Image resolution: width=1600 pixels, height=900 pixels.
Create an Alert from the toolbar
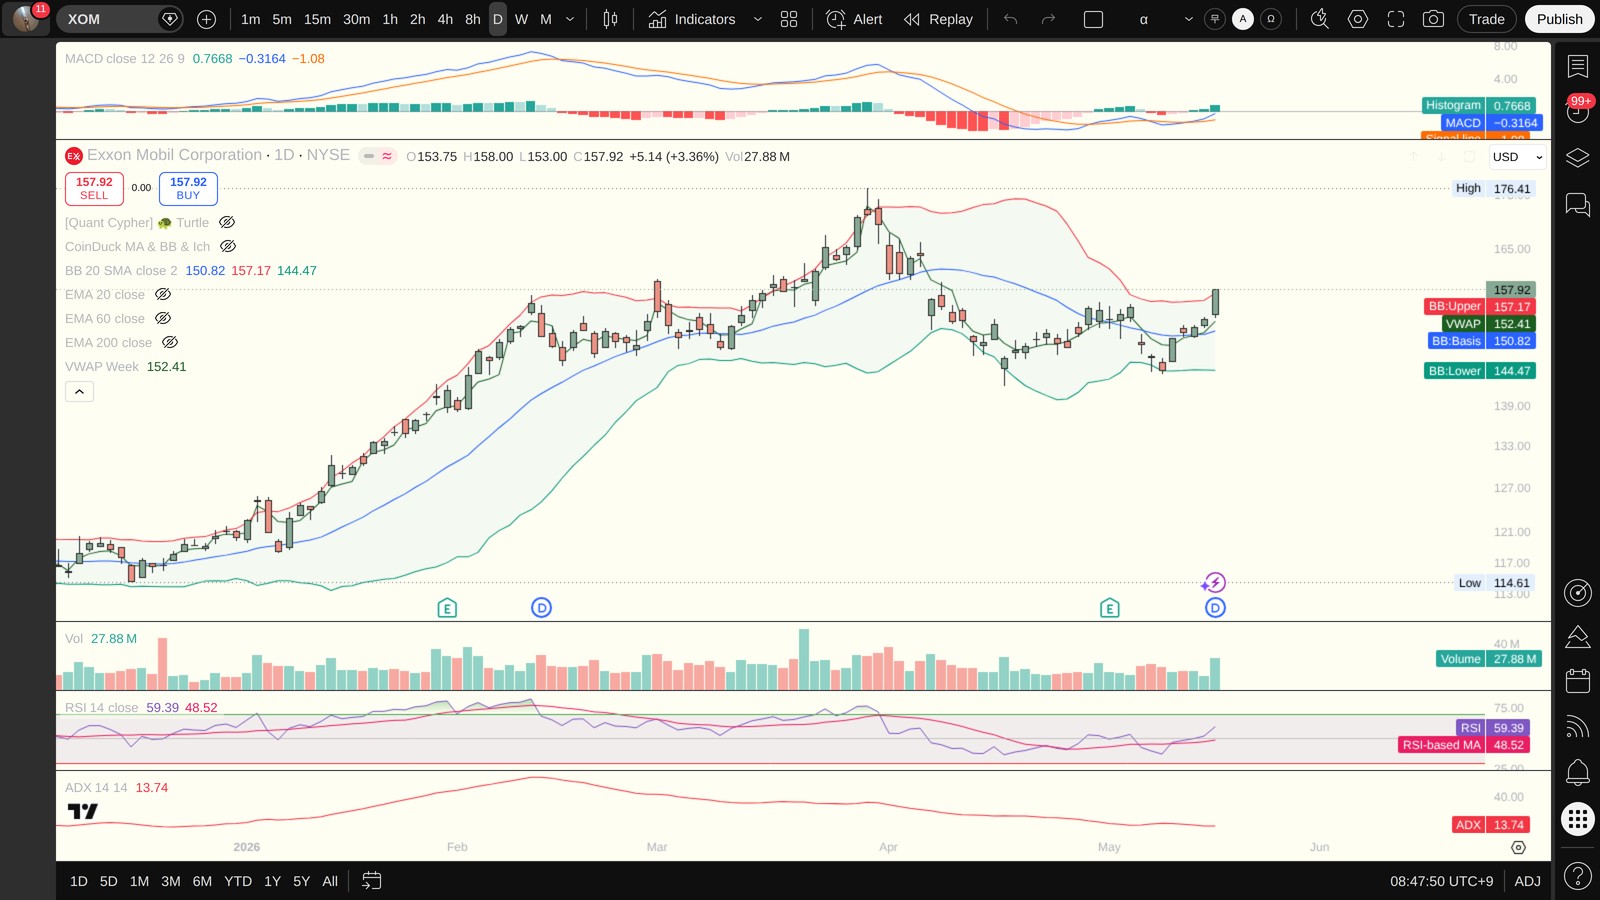(x=855, y=19)
